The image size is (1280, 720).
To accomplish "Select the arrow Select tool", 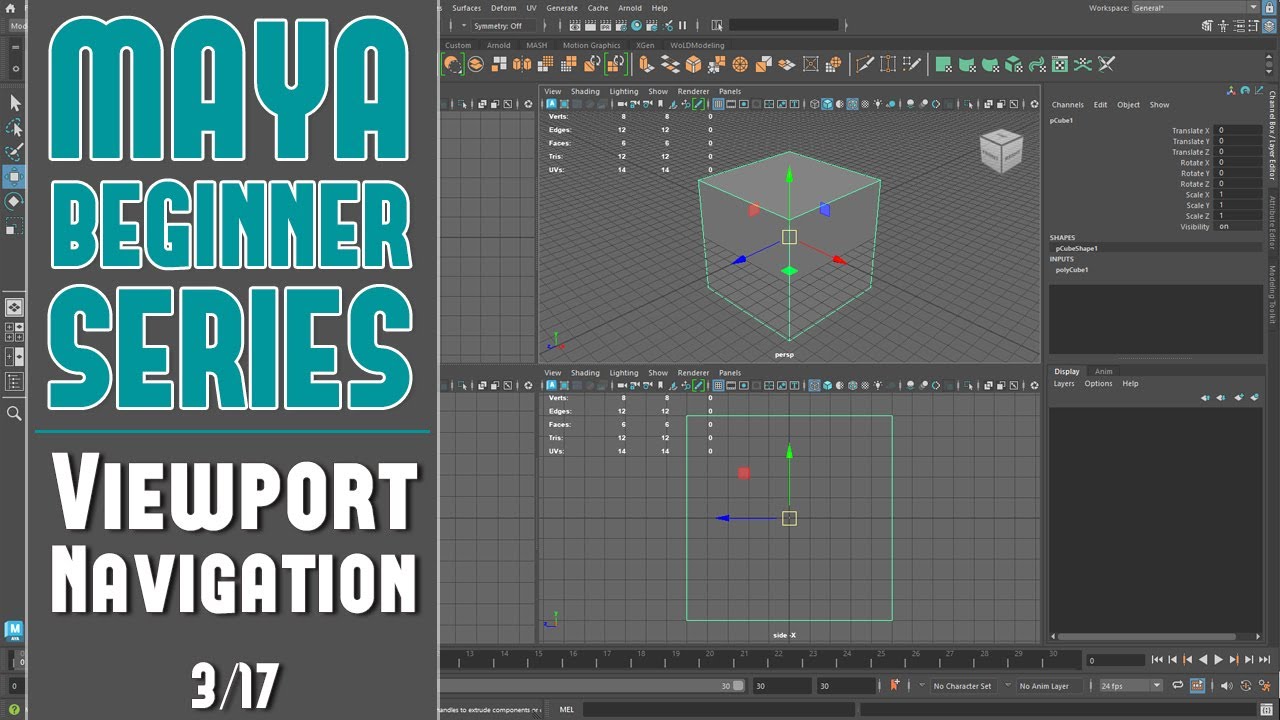I will click(15, 103).
